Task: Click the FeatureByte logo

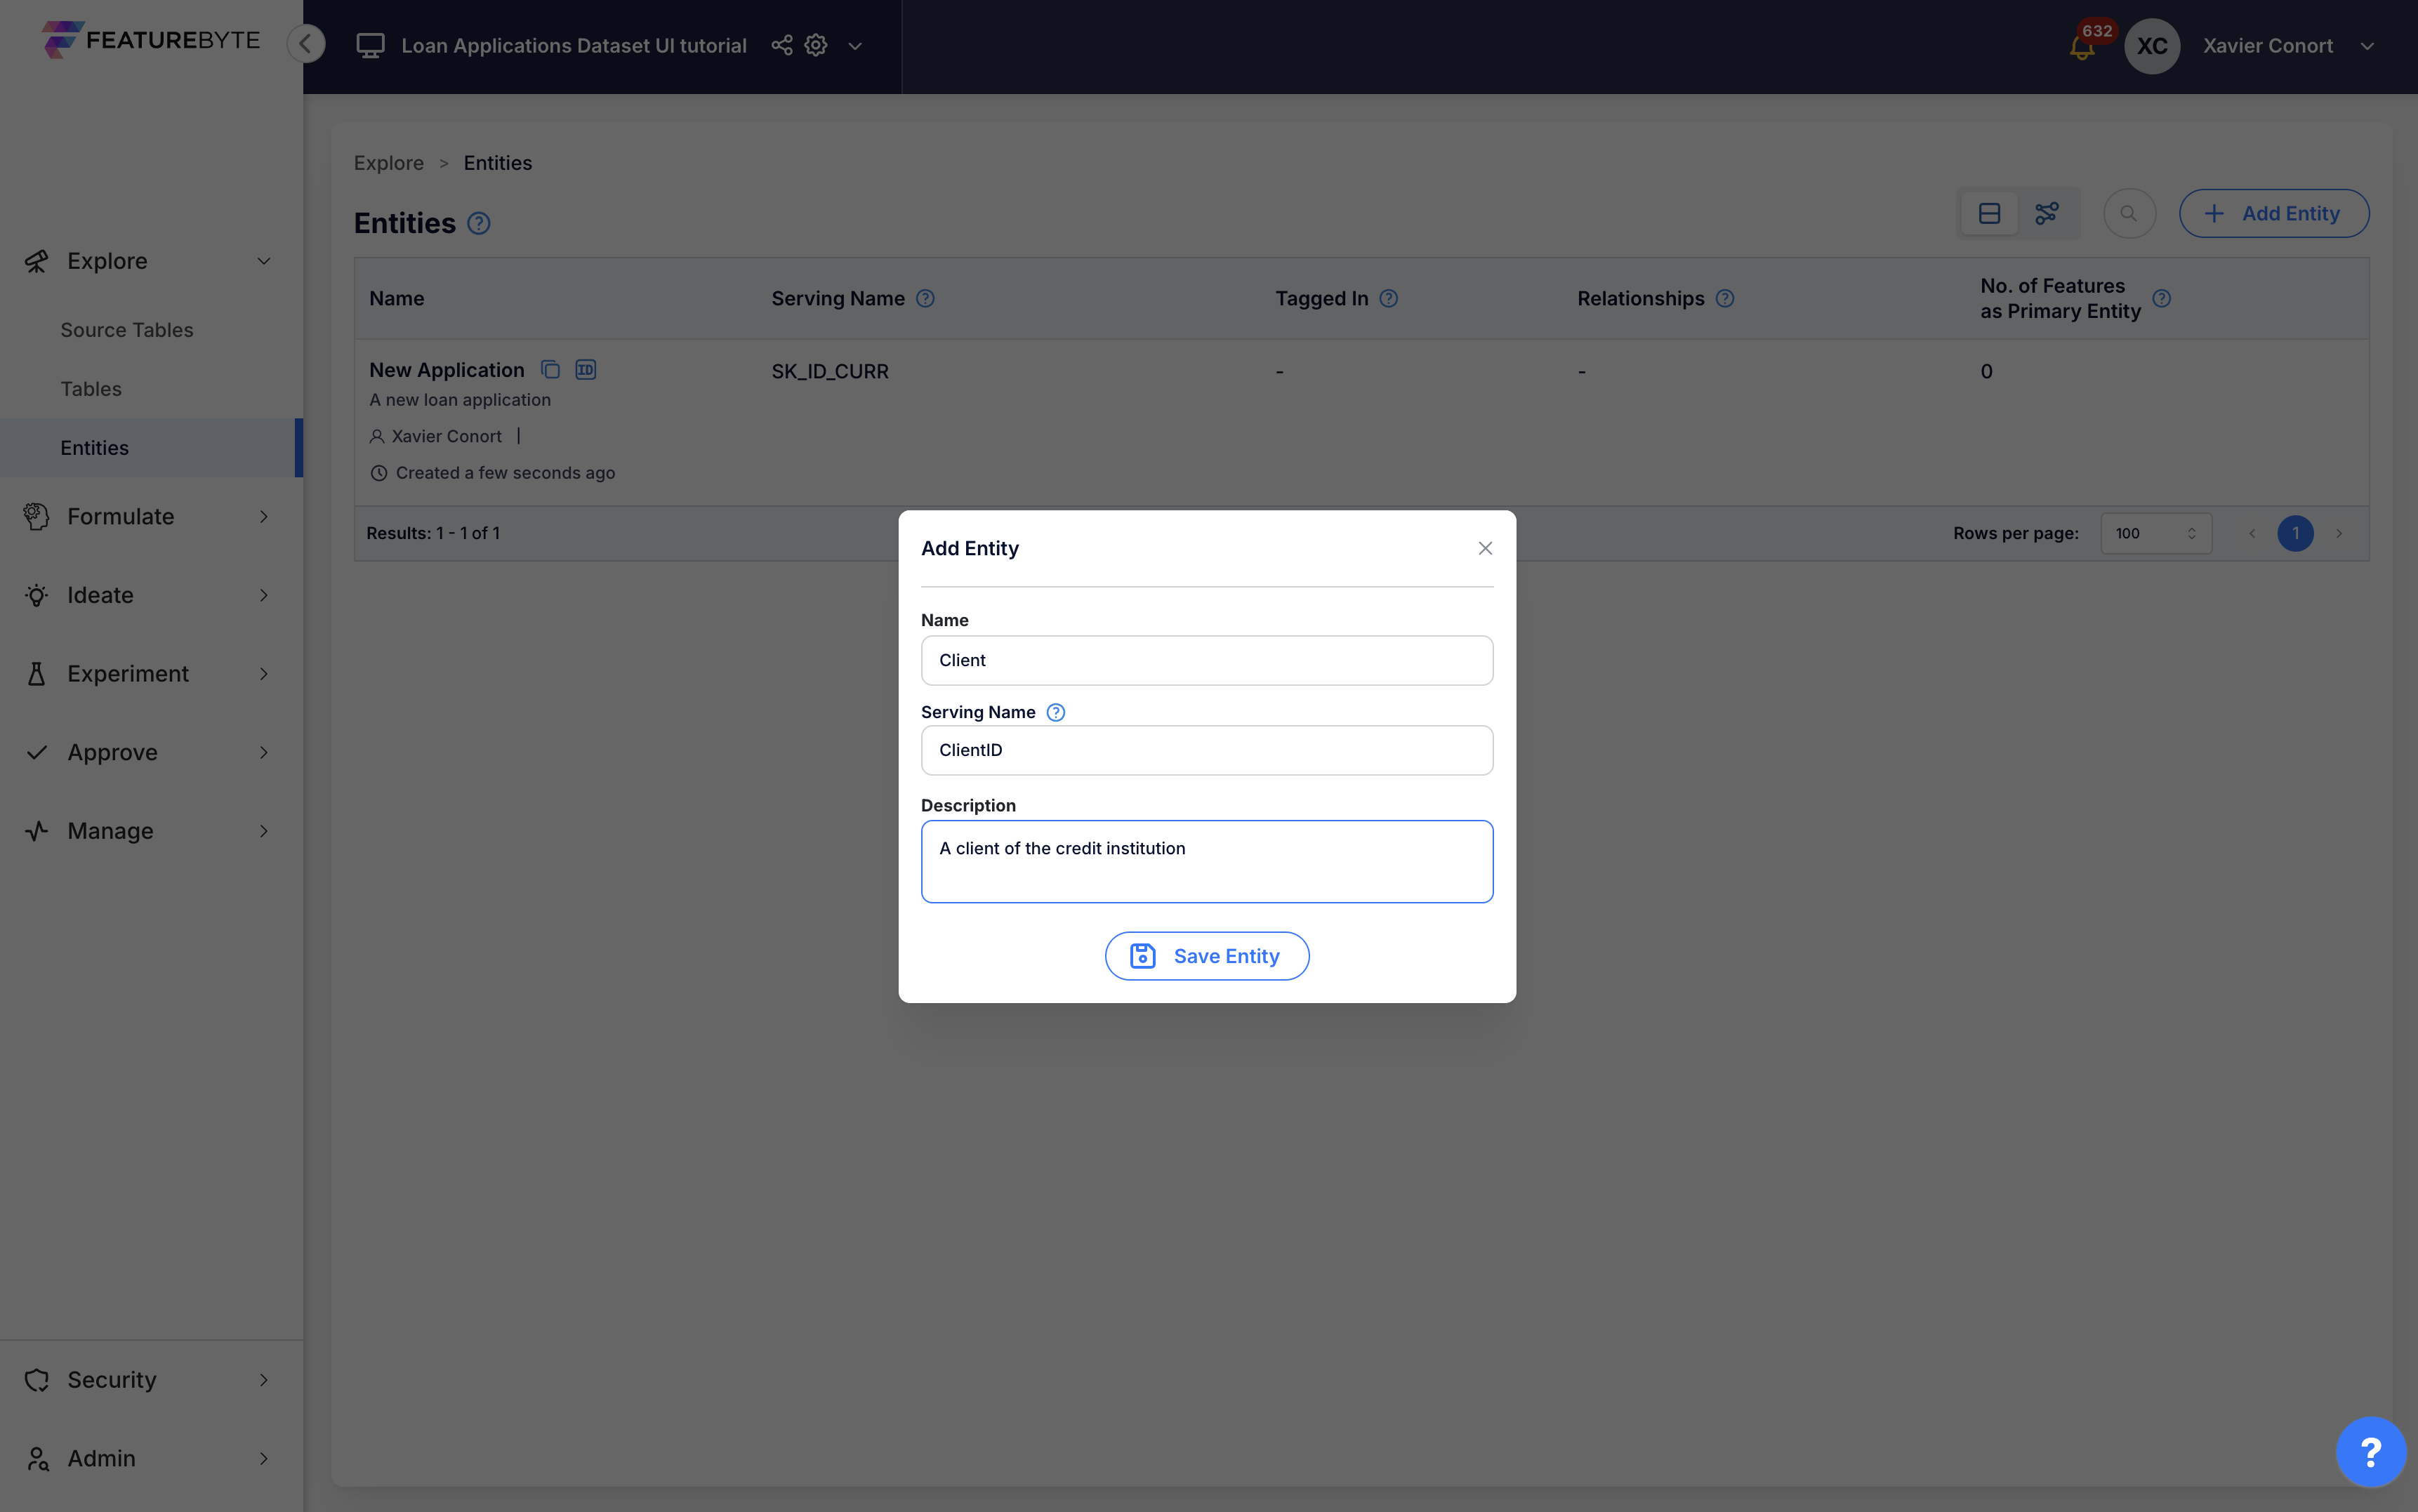Action: click(x=150, y=40)
